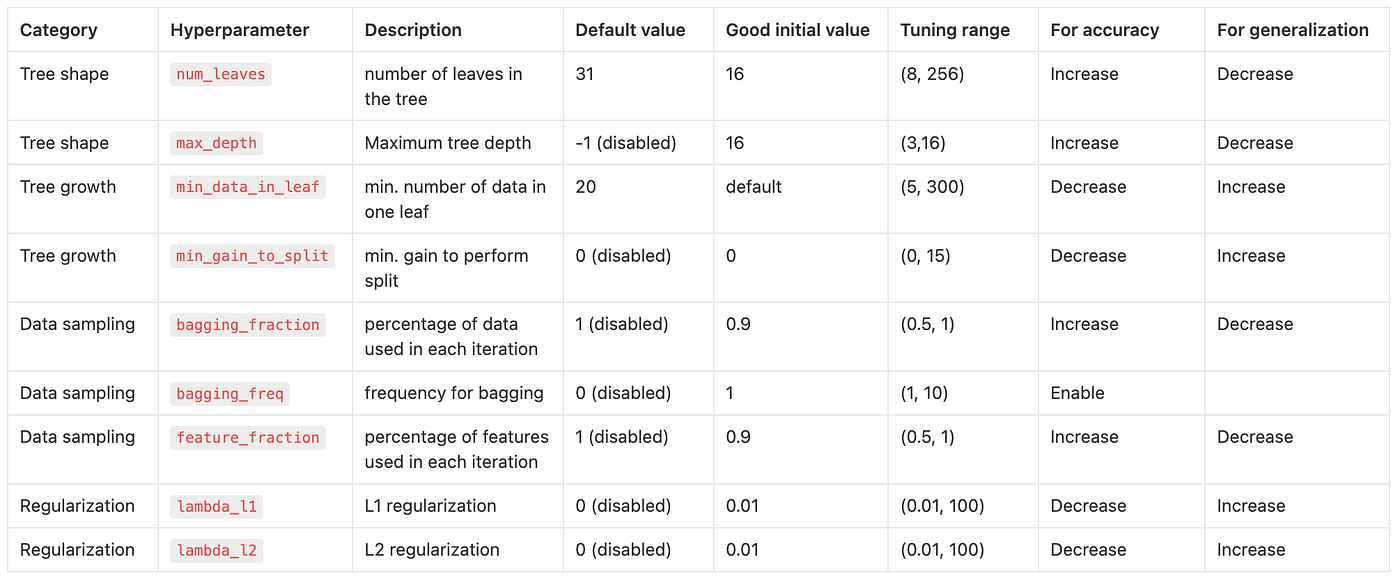Select the min_data_in_leaf hyperparameter tag
Screen dimensions: 1400x582
pyautogui.click(x=248, y=187)
